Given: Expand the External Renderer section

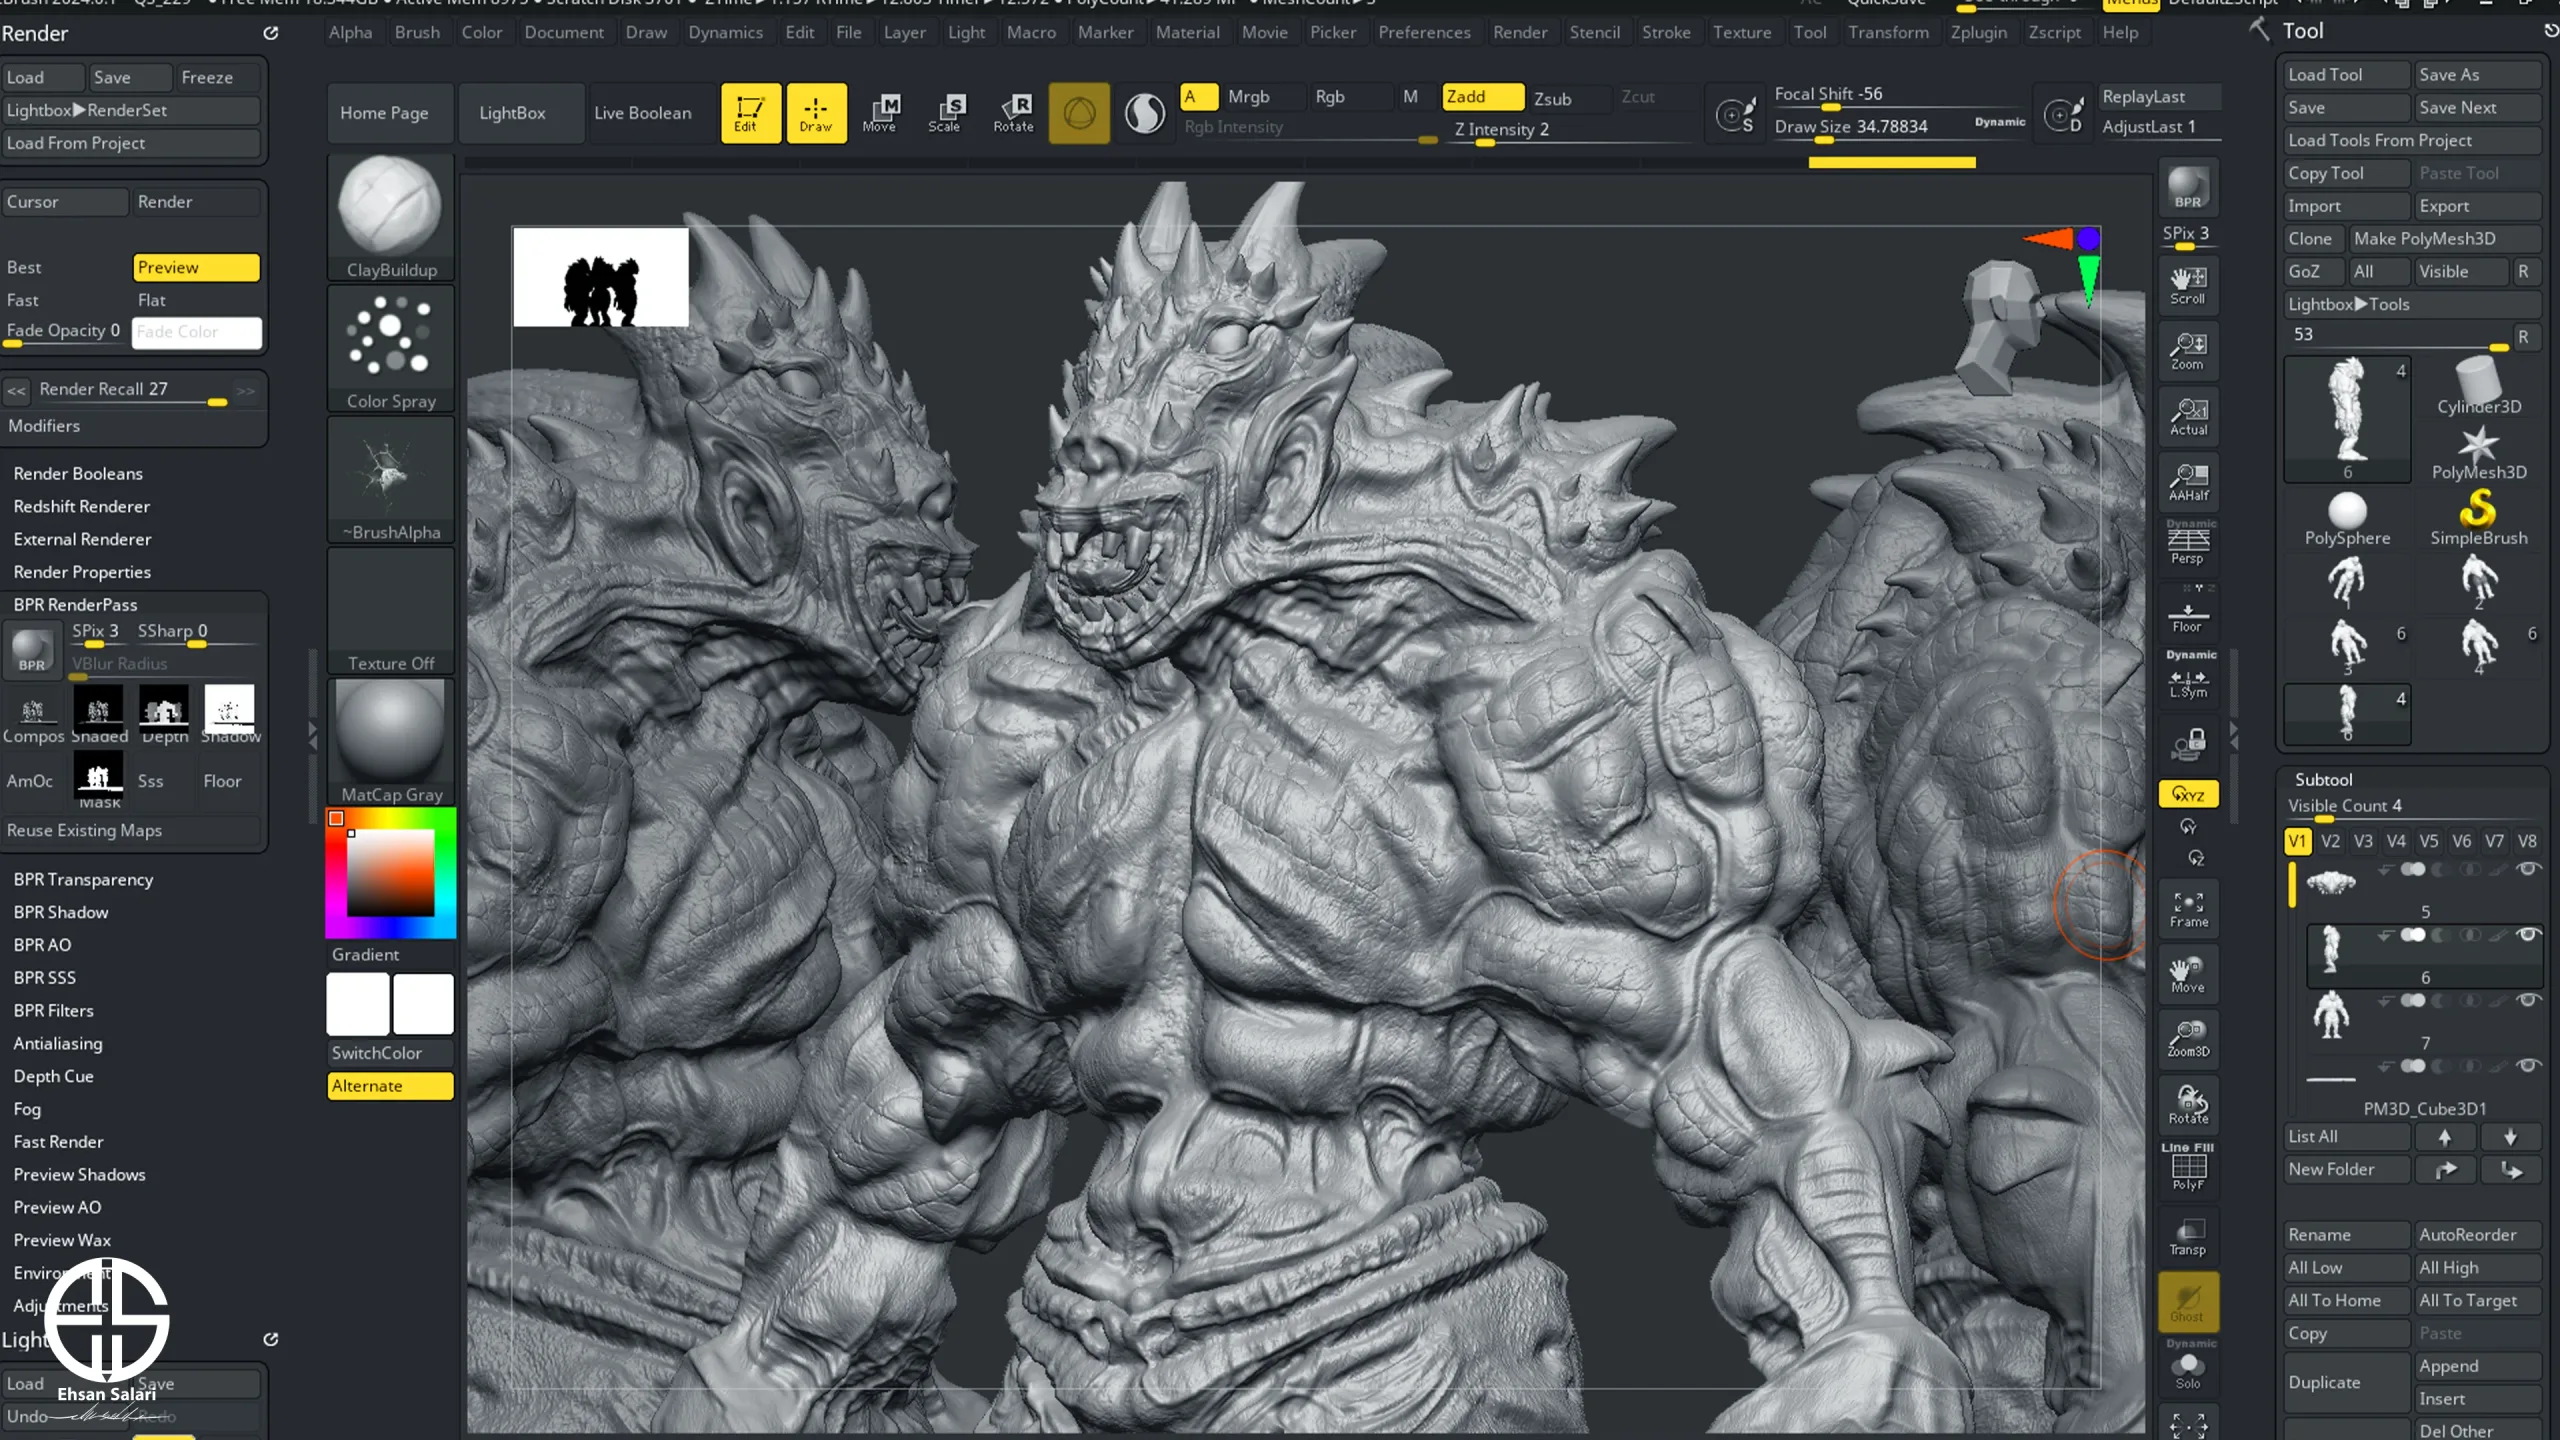Looking at the screenshot, I should tap(83, 539).
